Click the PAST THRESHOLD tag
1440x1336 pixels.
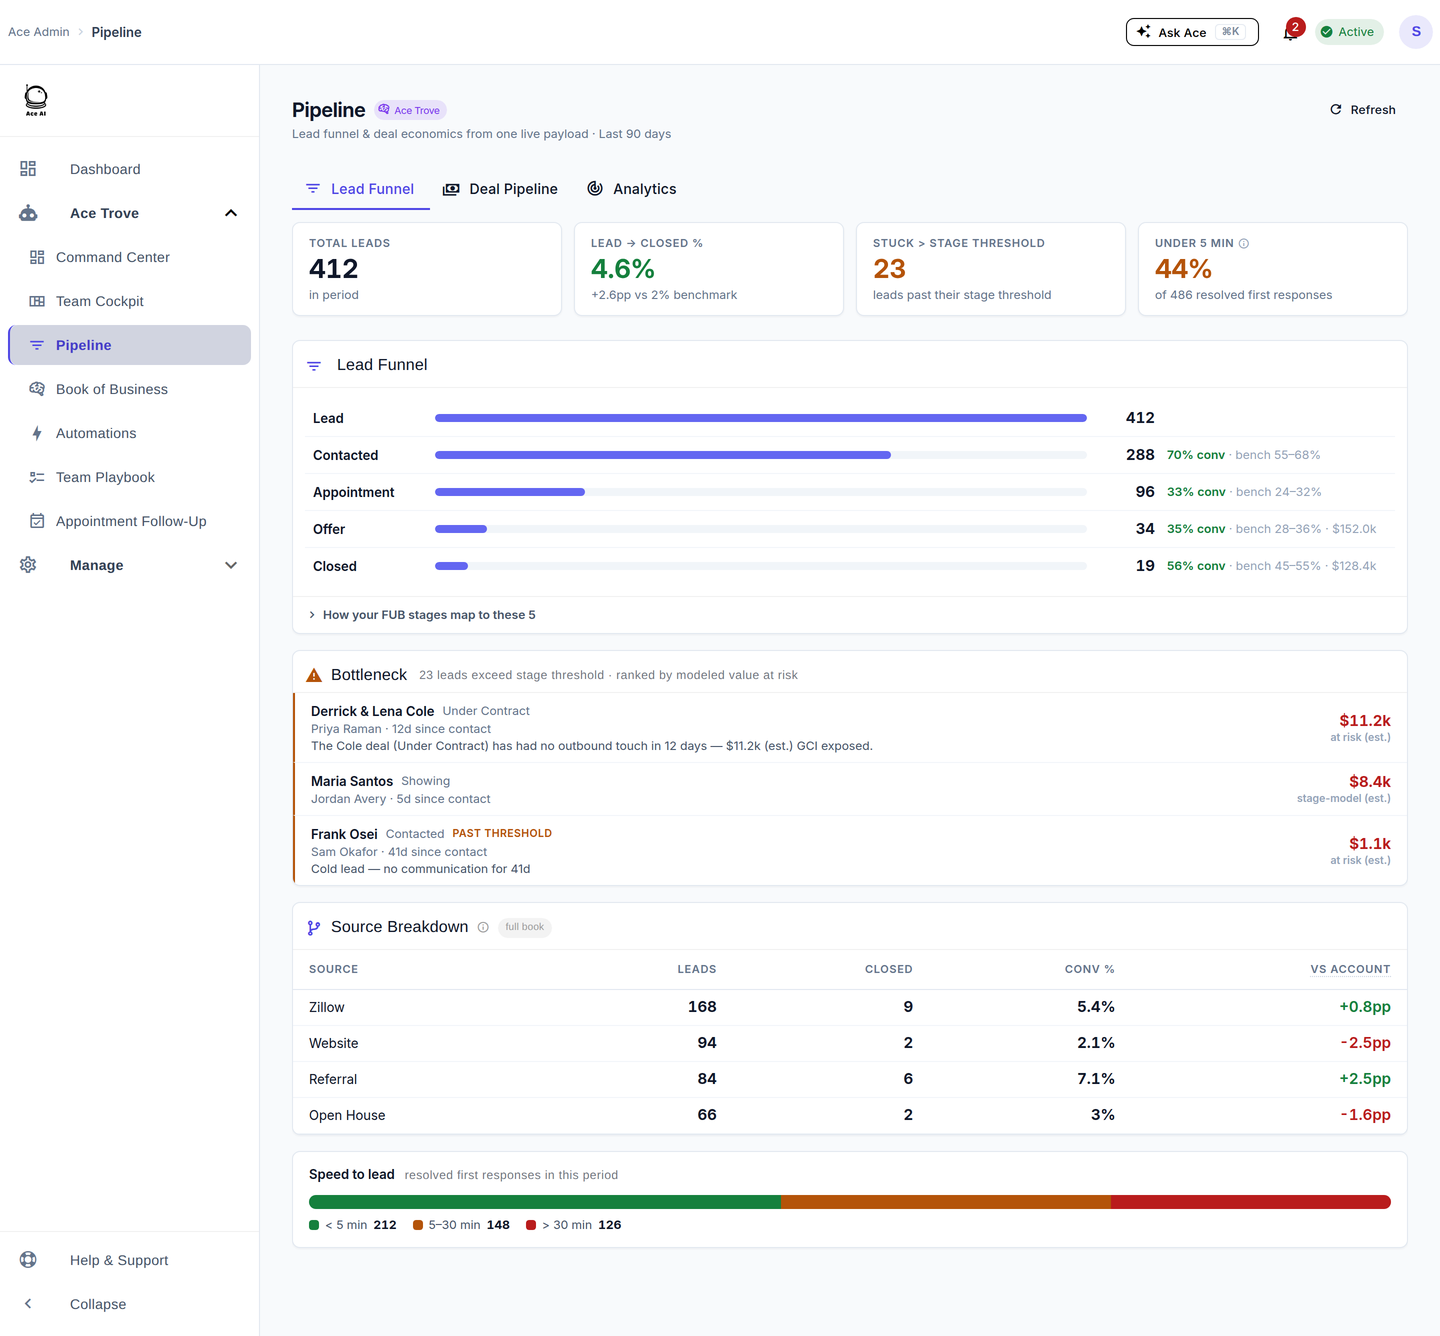click(502, 833)
